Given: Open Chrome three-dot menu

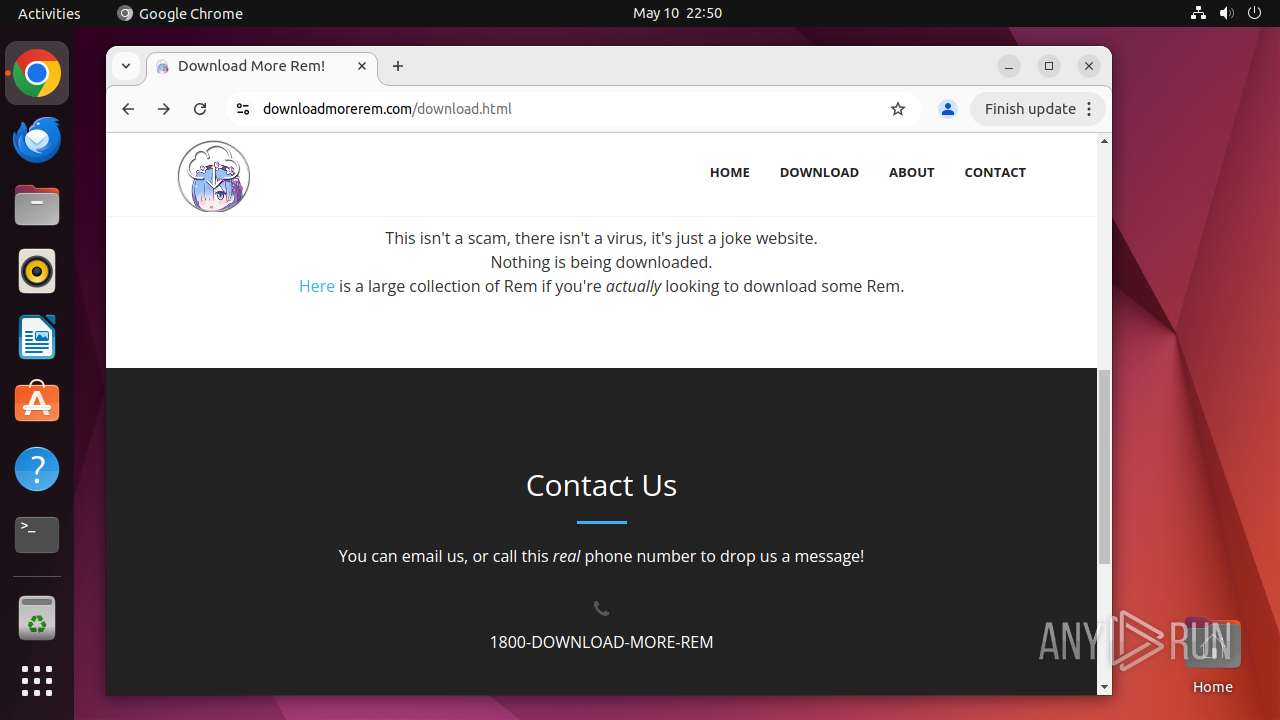Looking at the screenshot, I should tap(1090, 109).
